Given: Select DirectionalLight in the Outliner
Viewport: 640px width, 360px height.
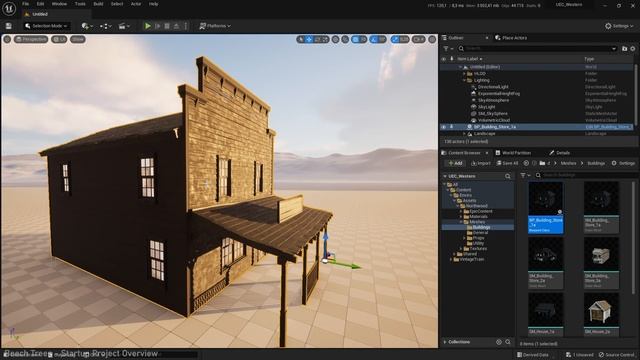Looking at the screenshot, I should click(493, 87).
